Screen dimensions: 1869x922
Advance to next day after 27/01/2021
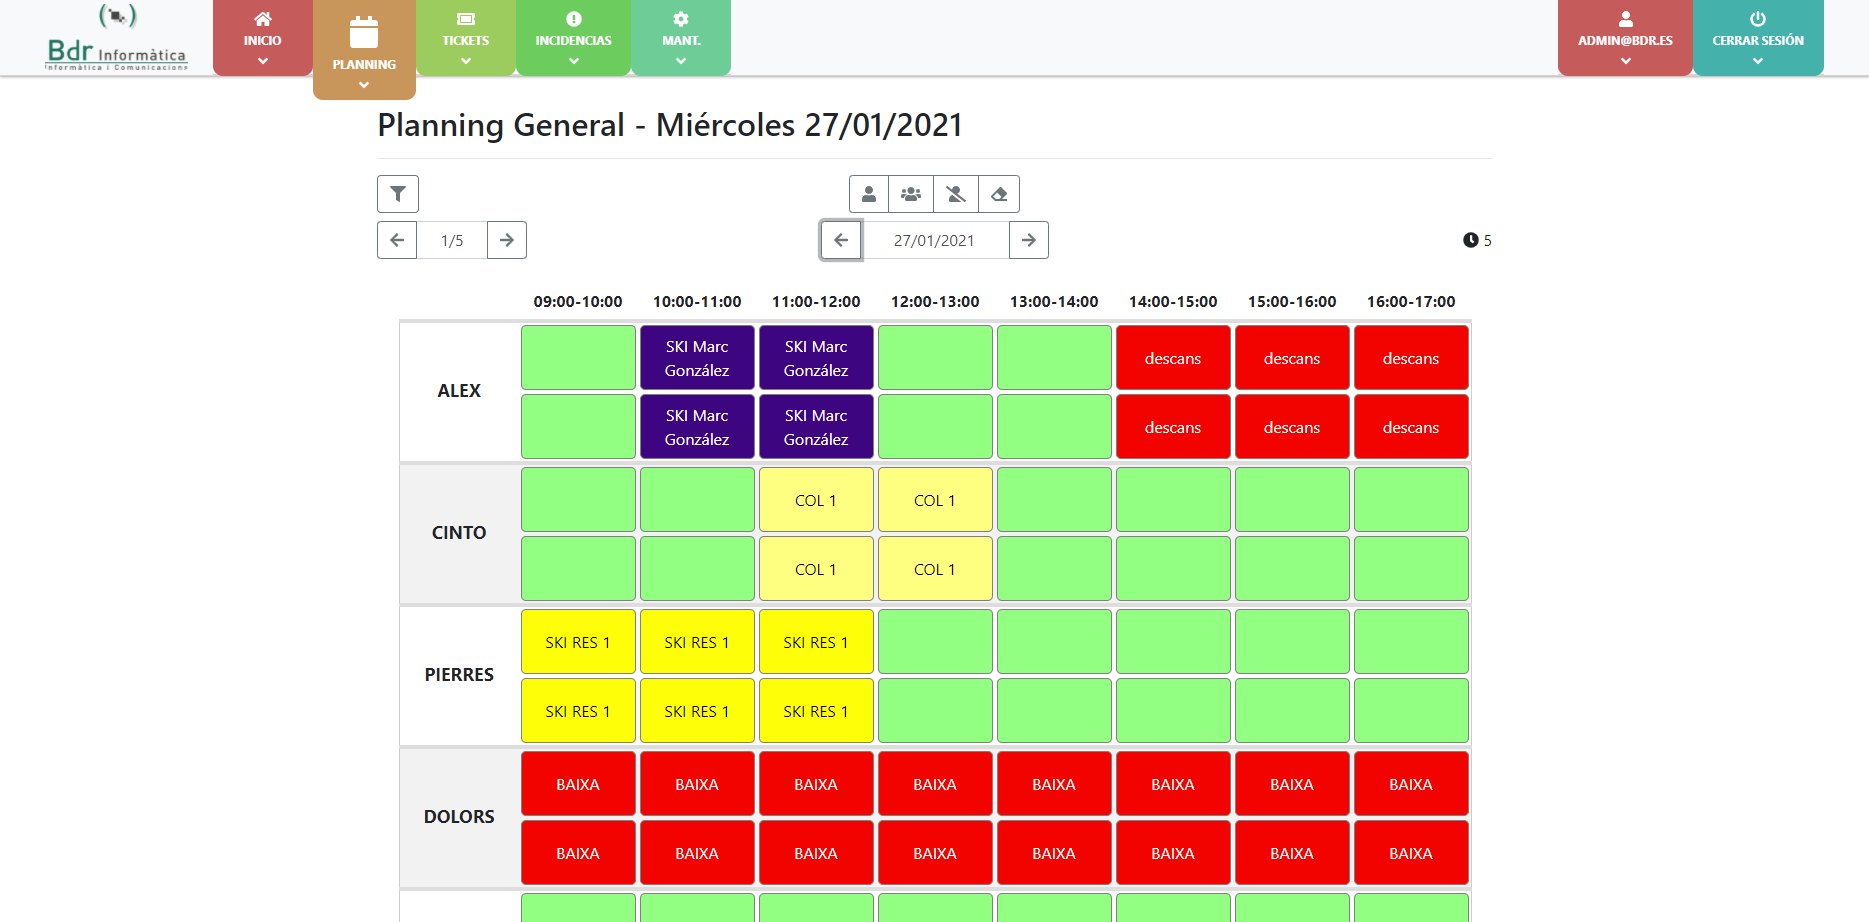coord(1029,240)
